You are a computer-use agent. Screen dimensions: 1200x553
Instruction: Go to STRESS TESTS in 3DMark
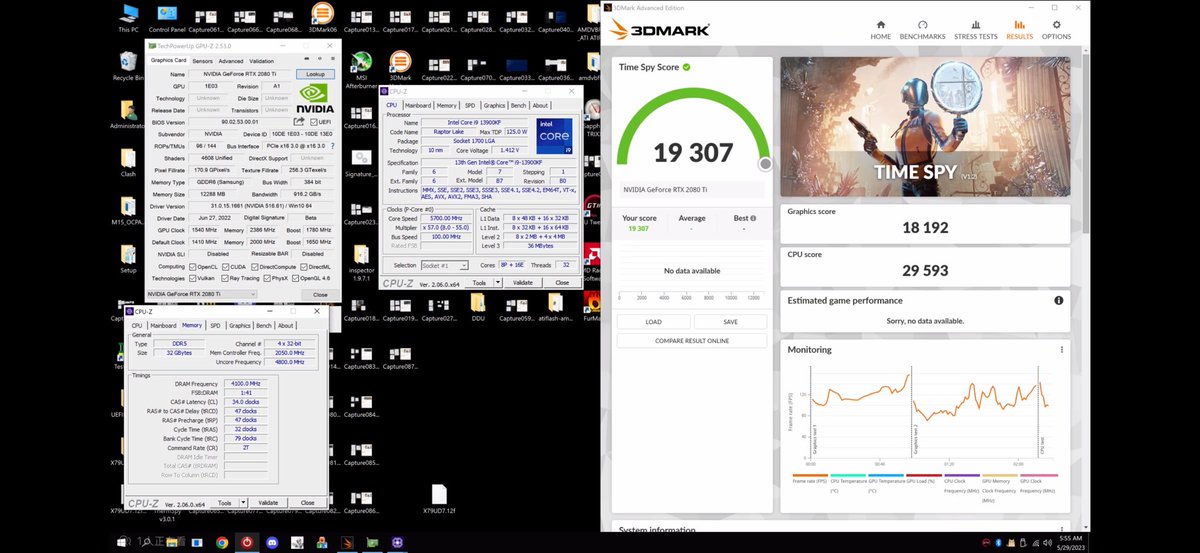[x=975, y=30]
